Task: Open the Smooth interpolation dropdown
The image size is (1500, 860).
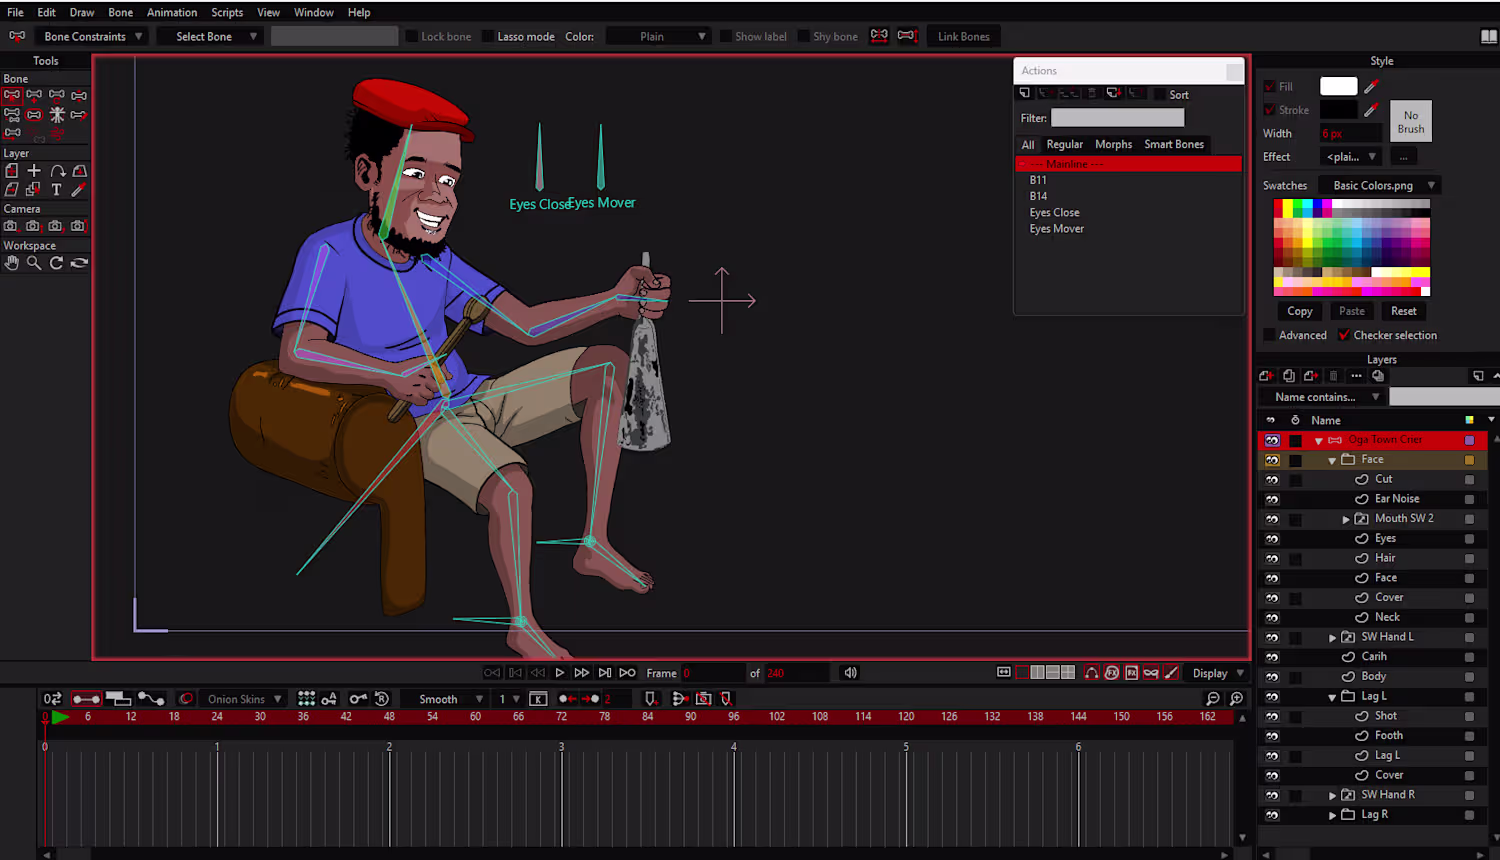Action: coord(446,699)
